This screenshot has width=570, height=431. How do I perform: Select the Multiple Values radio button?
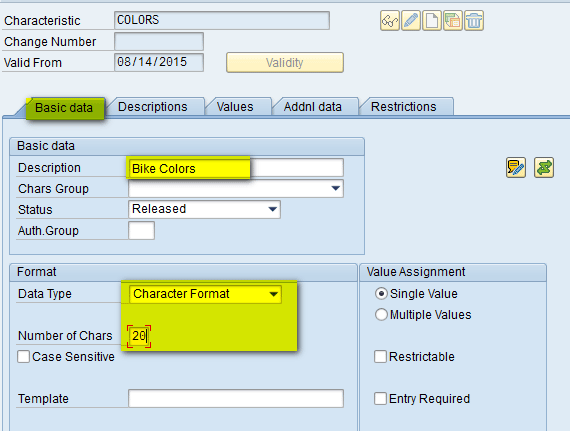[381, 315]
